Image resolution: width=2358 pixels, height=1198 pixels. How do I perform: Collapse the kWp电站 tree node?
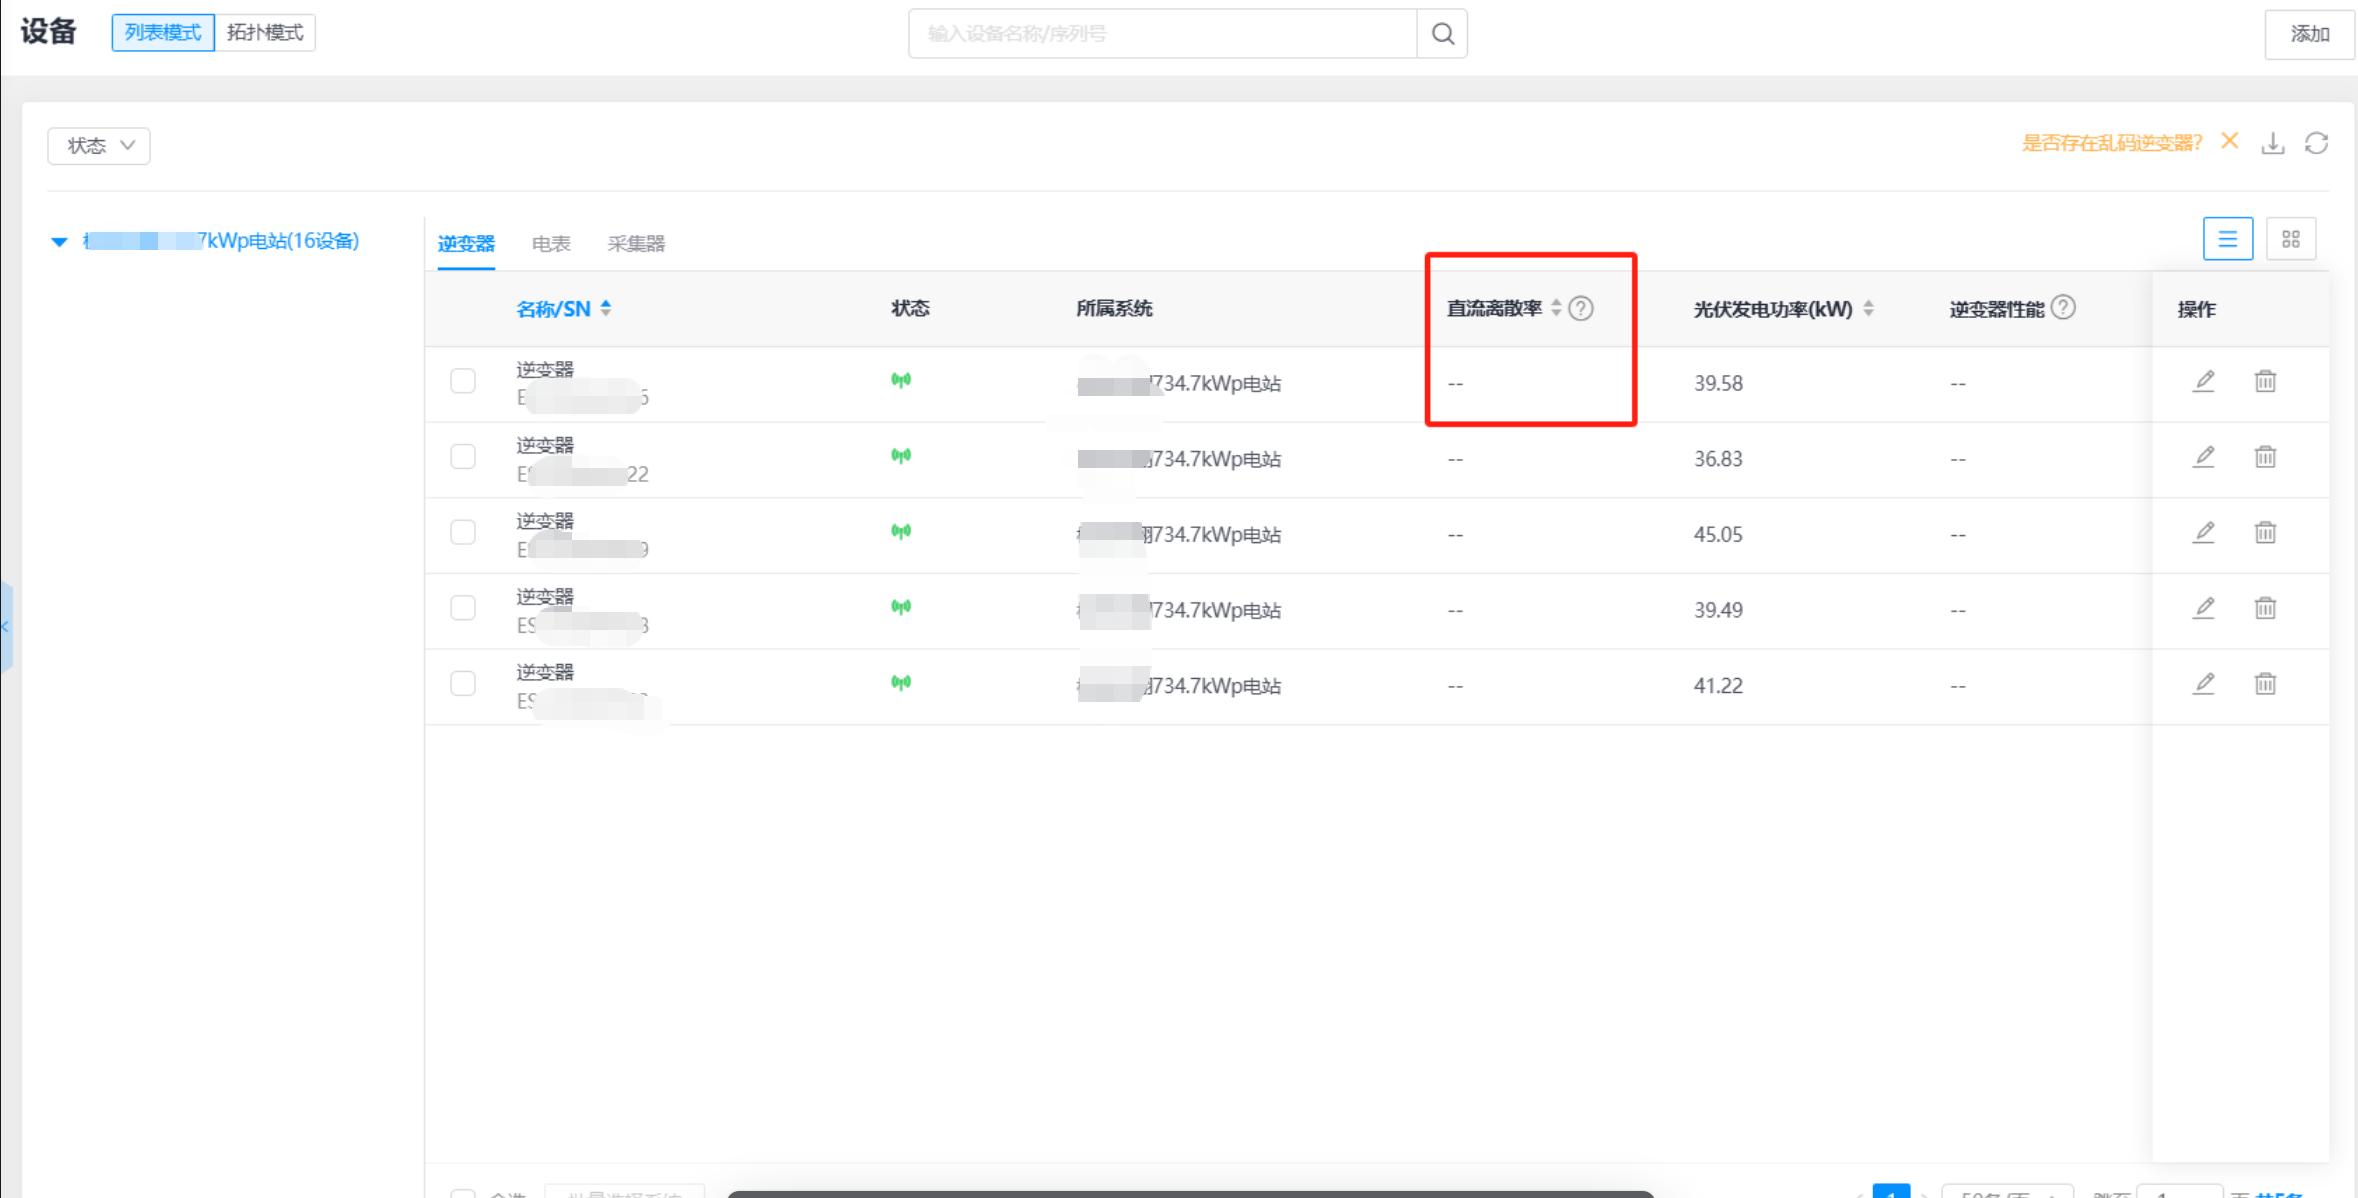pyautogui.click(x=59, y=241)
